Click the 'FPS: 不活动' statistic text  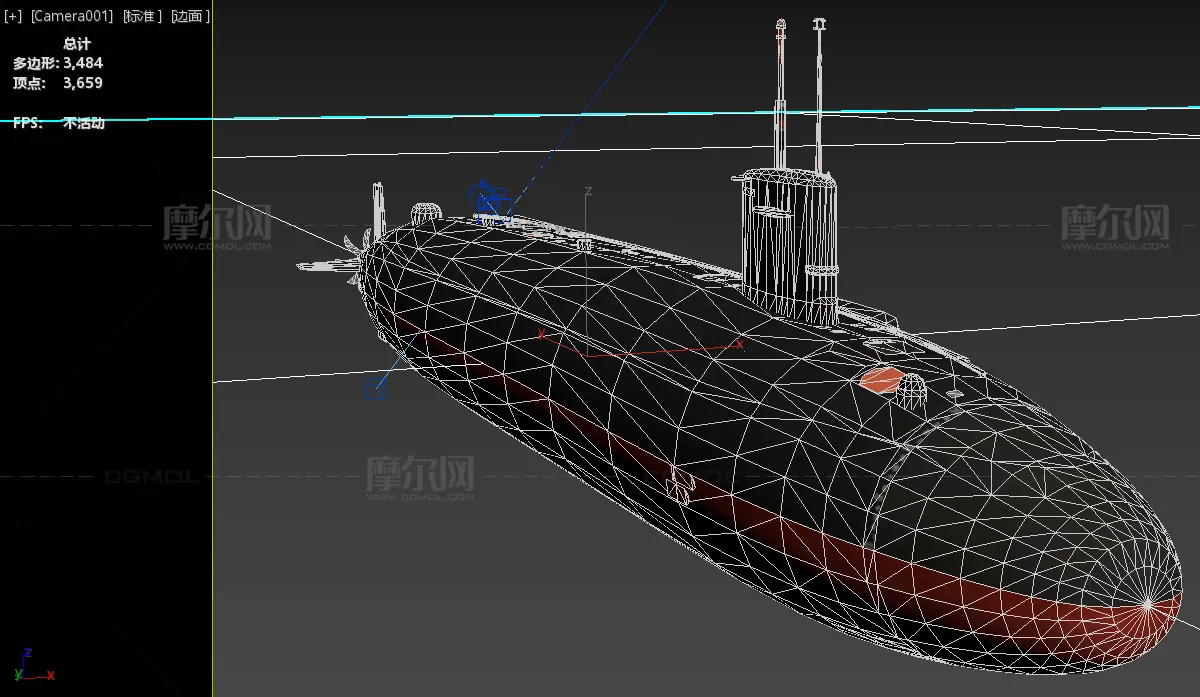coord(58,123)
